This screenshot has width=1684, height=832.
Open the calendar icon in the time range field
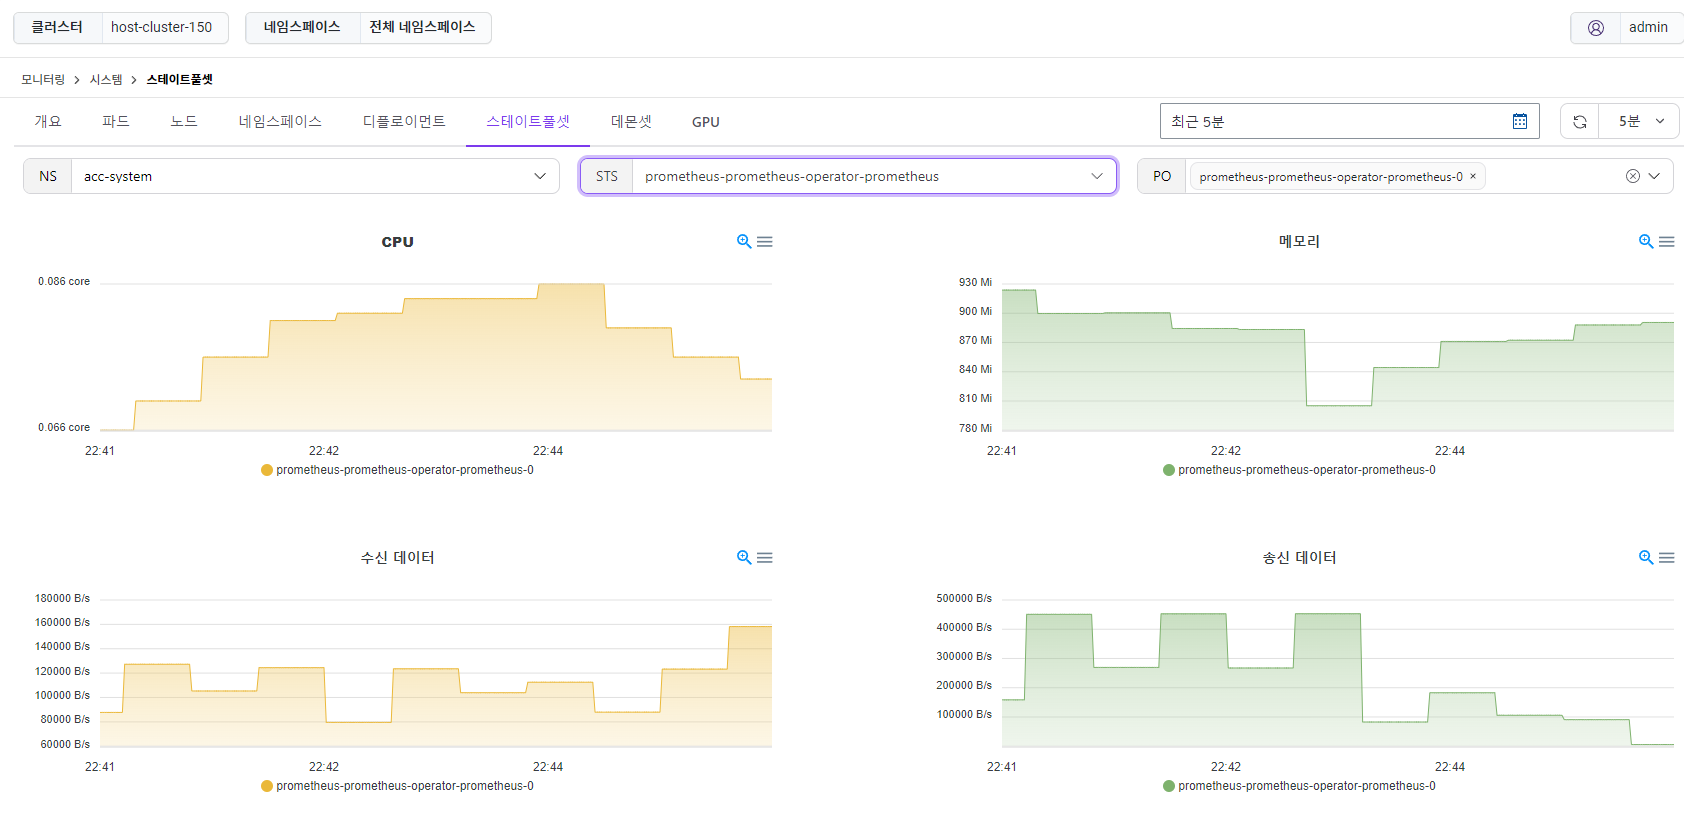pyautogui.click(x=1520, y=121)
